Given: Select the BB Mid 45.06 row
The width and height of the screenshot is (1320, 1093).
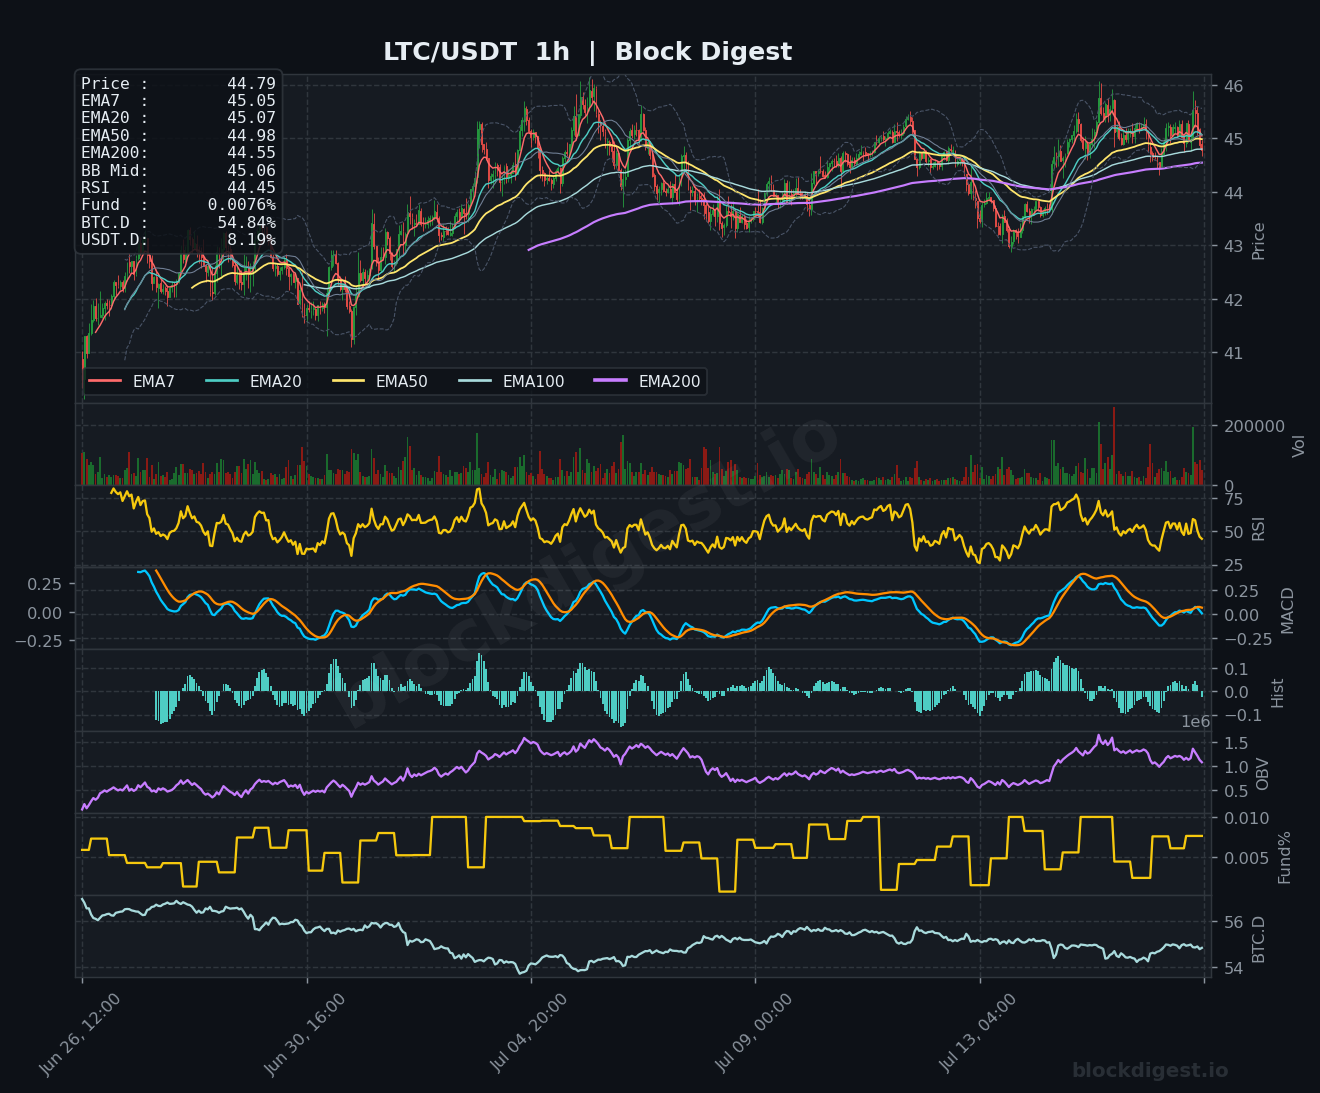Looking at the screenshot, I should click(178, 171).
